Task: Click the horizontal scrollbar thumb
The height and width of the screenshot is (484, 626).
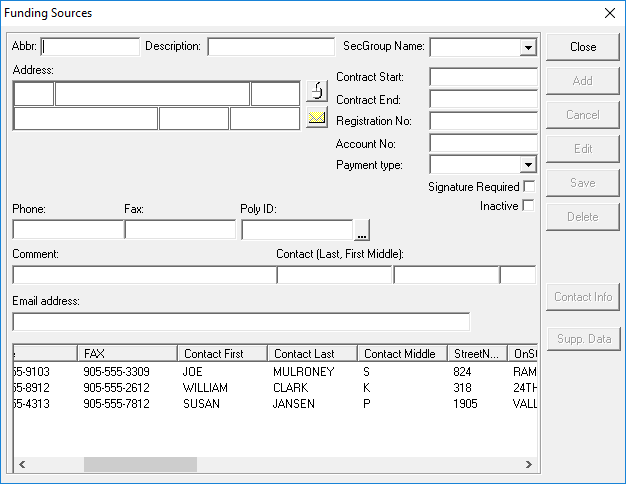Action: point(140,464)
